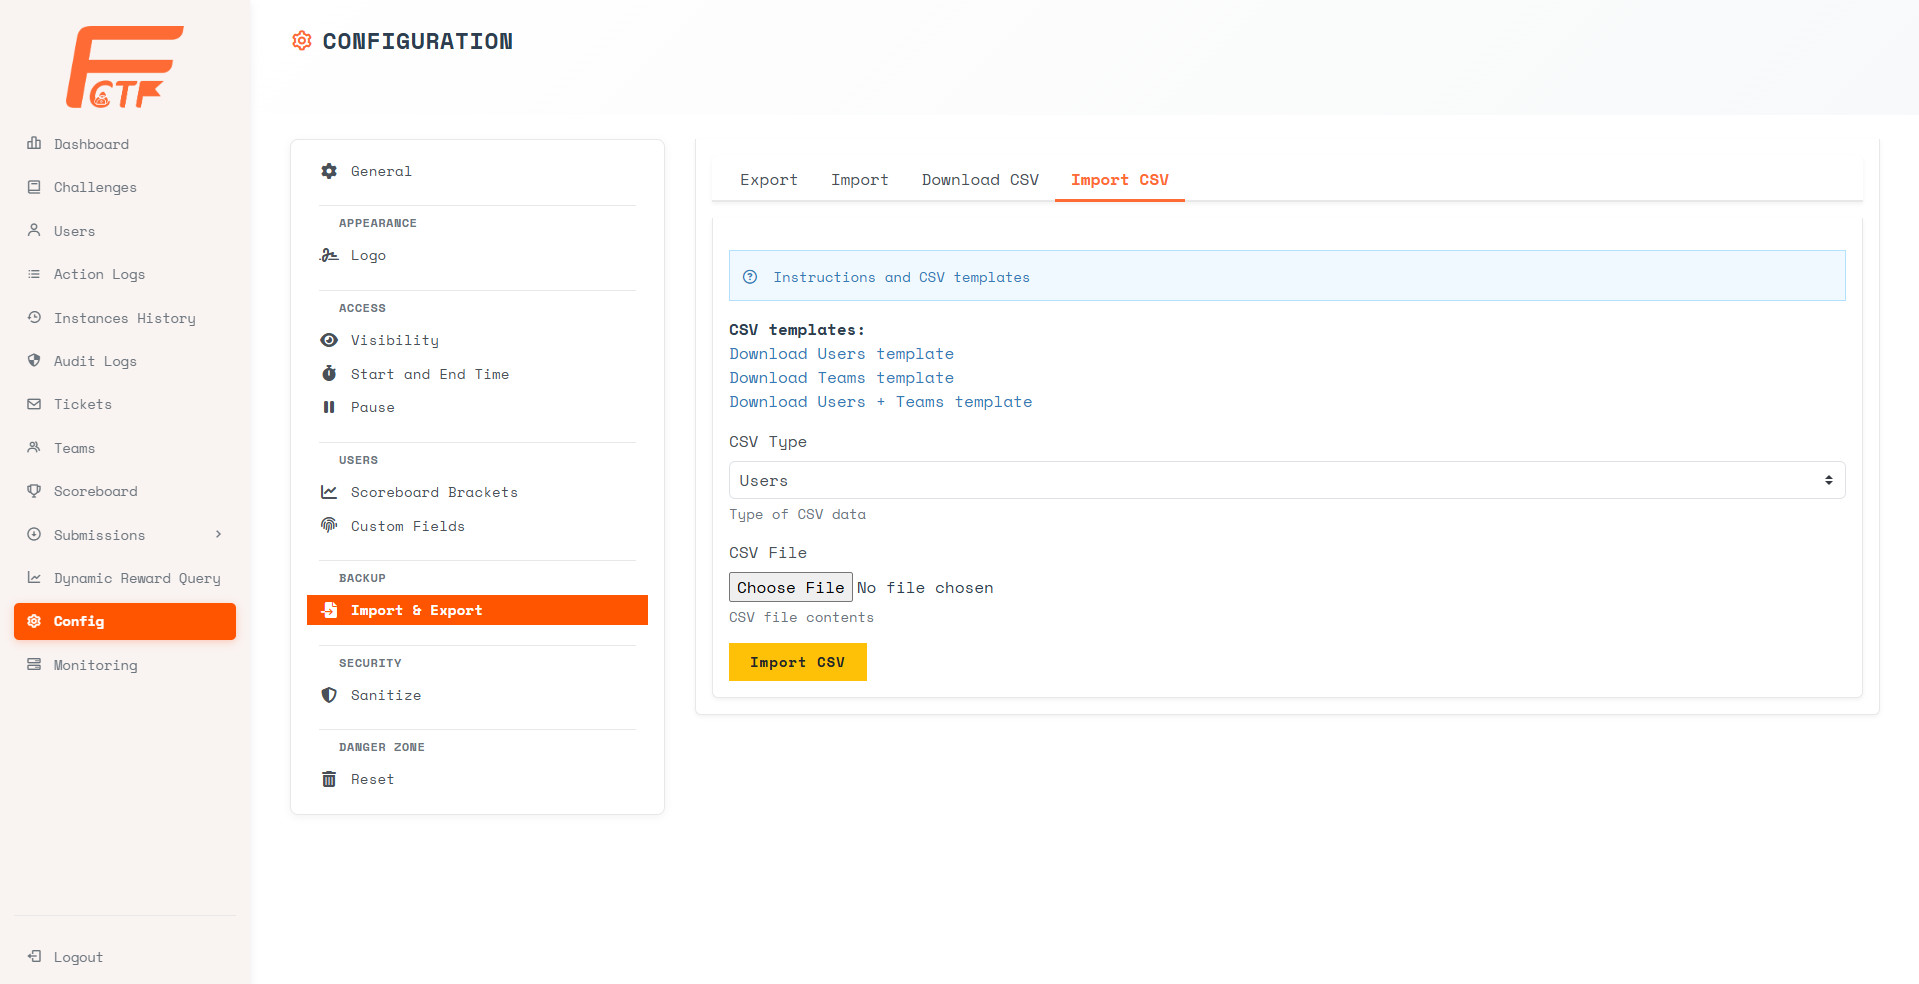The height and width of the screenshot is (984, 1919).
Task: Click the Teams group icon in sidebar
Action: [34, 447]
